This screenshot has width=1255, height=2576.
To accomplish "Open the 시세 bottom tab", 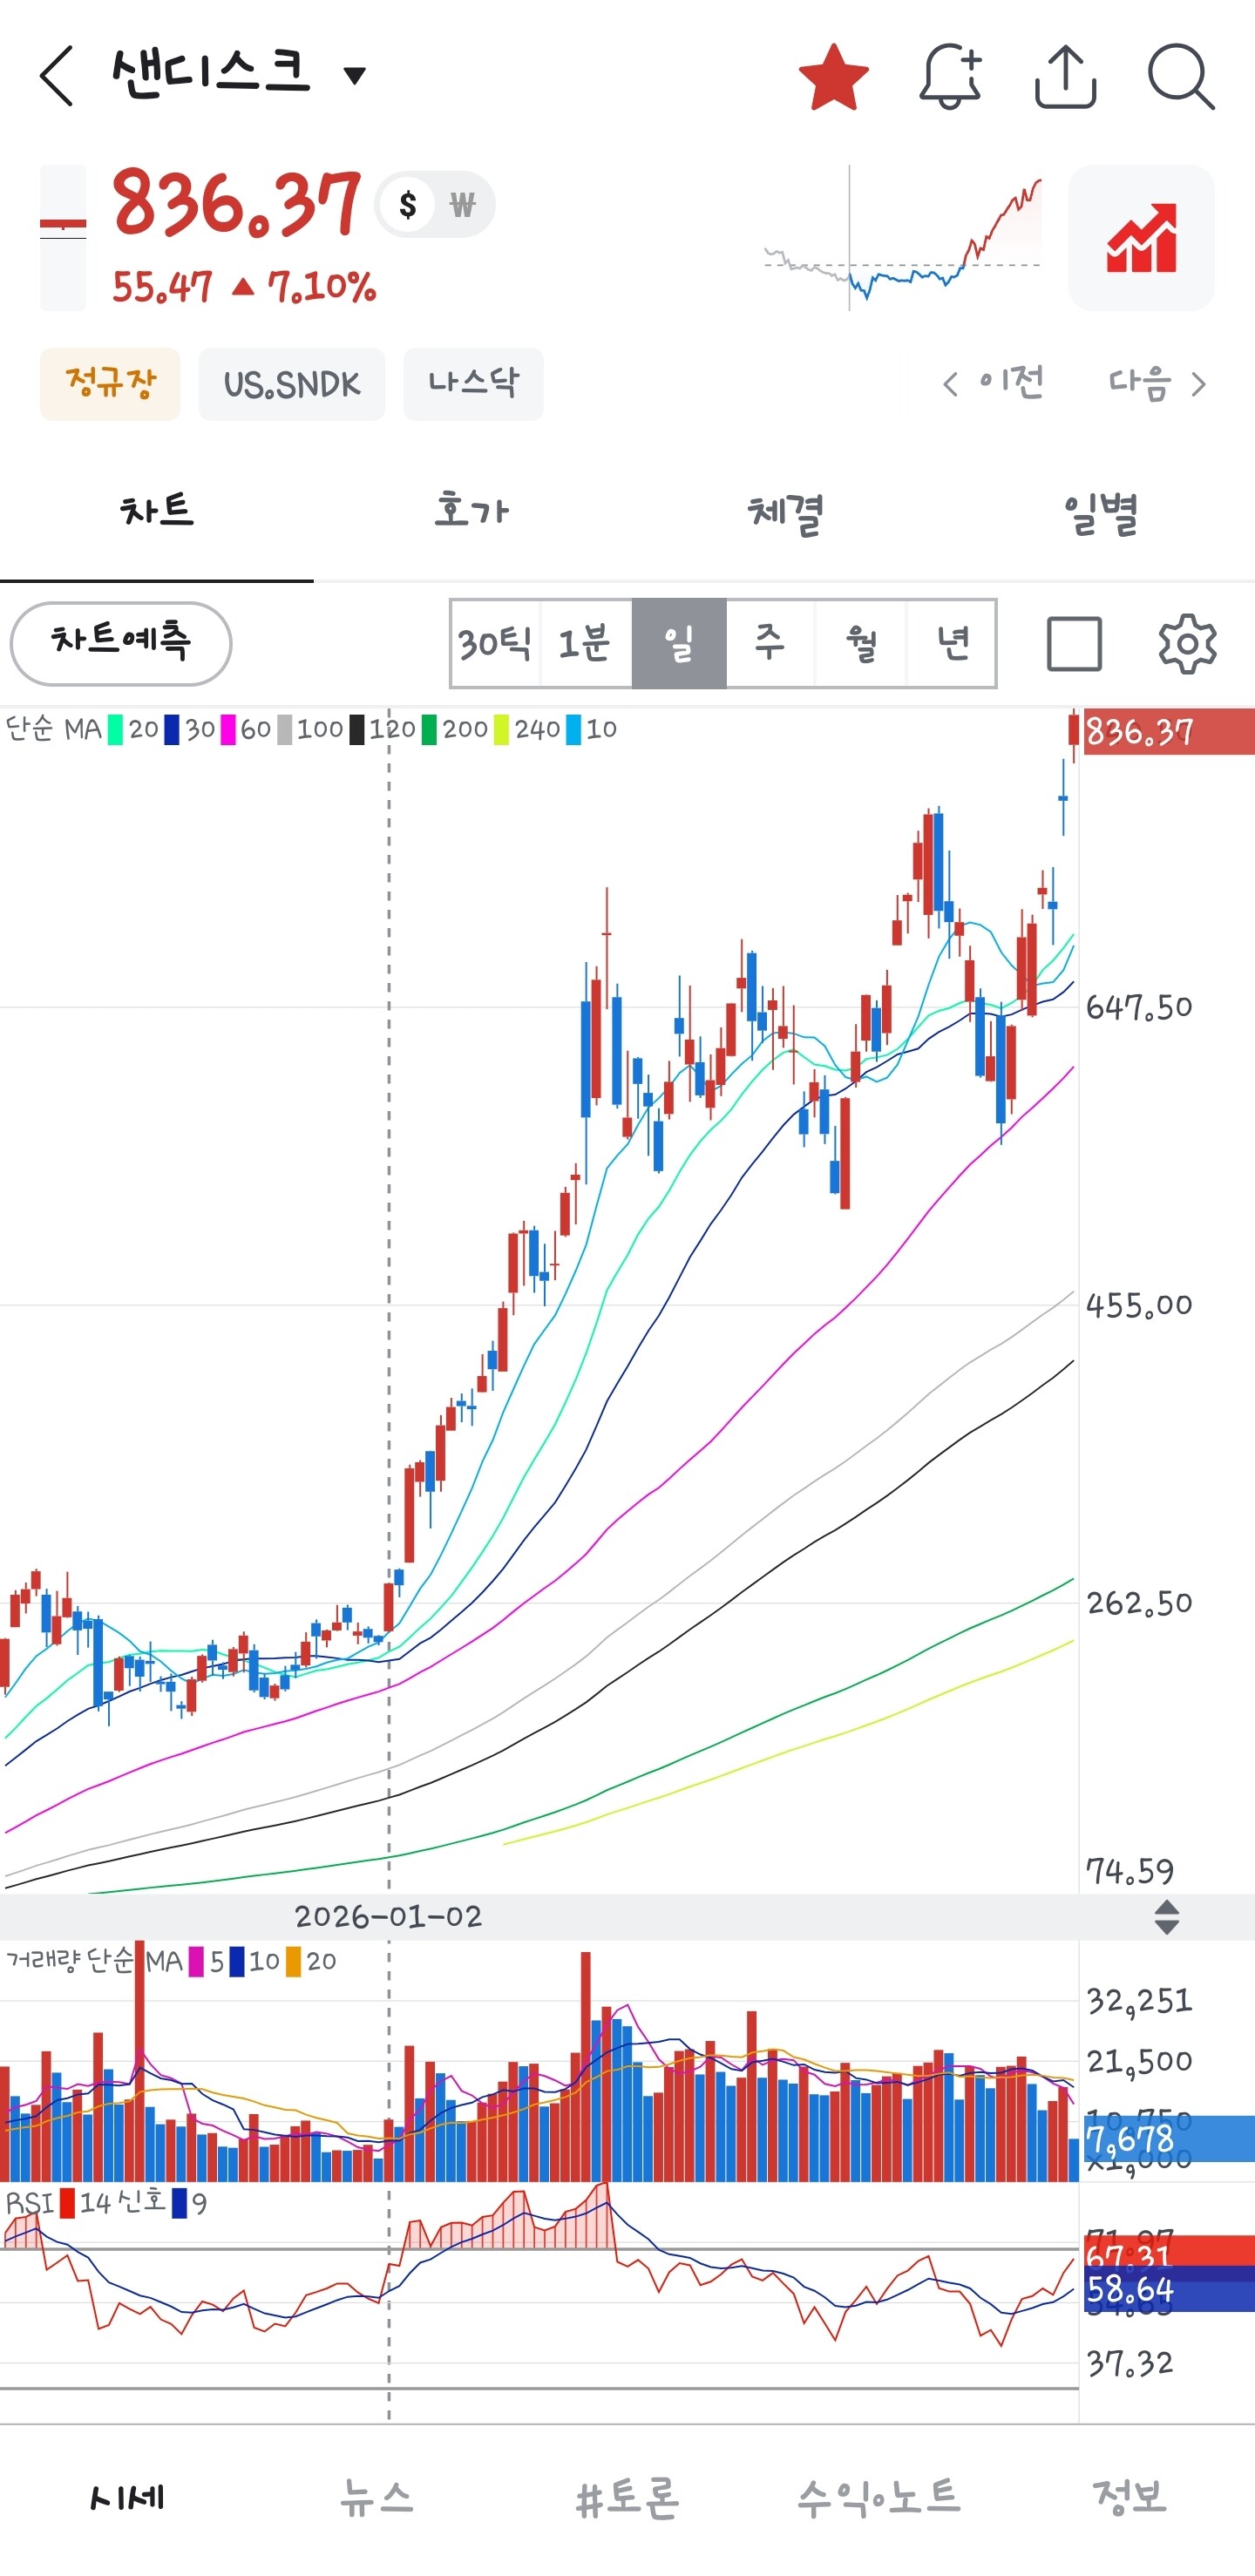I will [126, 2497].
